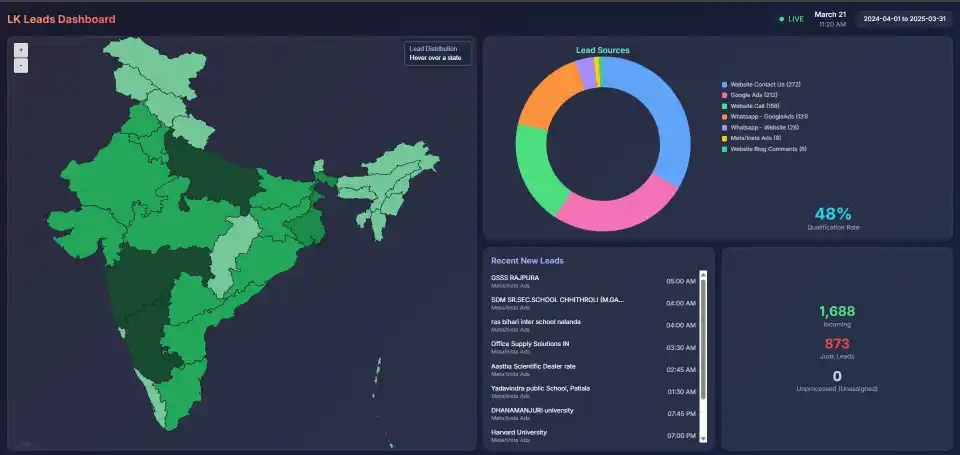Screen dimensions: 960x455
Task: Open the date range picker 2024-04-01 to 2025-03-31
Action: [904, 19]
